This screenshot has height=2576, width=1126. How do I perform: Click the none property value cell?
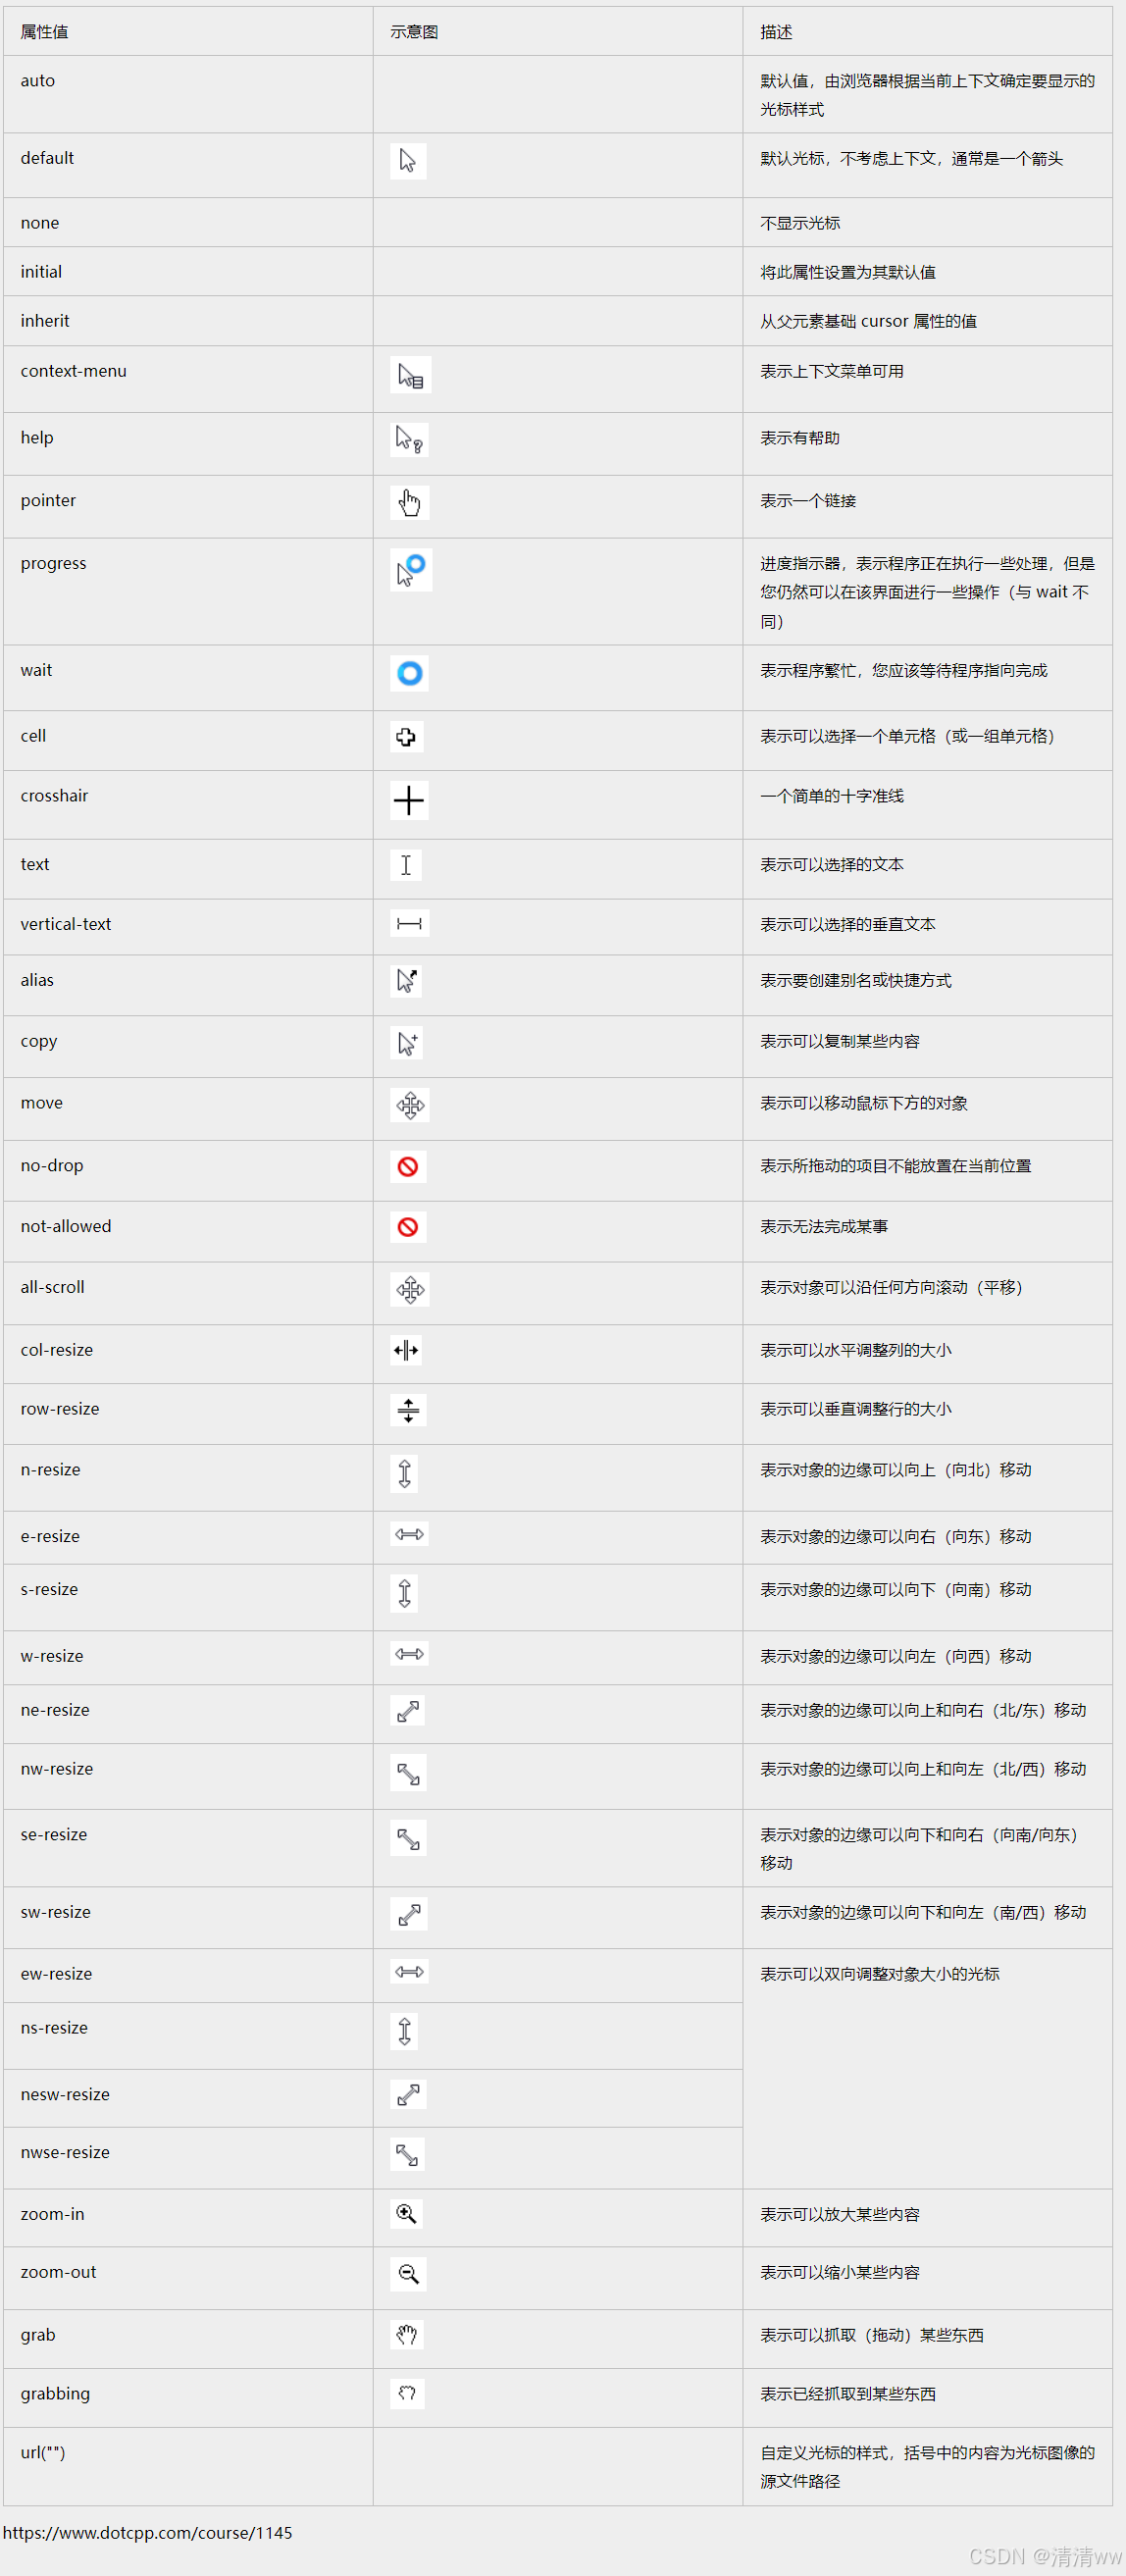(x=188, y=222)
